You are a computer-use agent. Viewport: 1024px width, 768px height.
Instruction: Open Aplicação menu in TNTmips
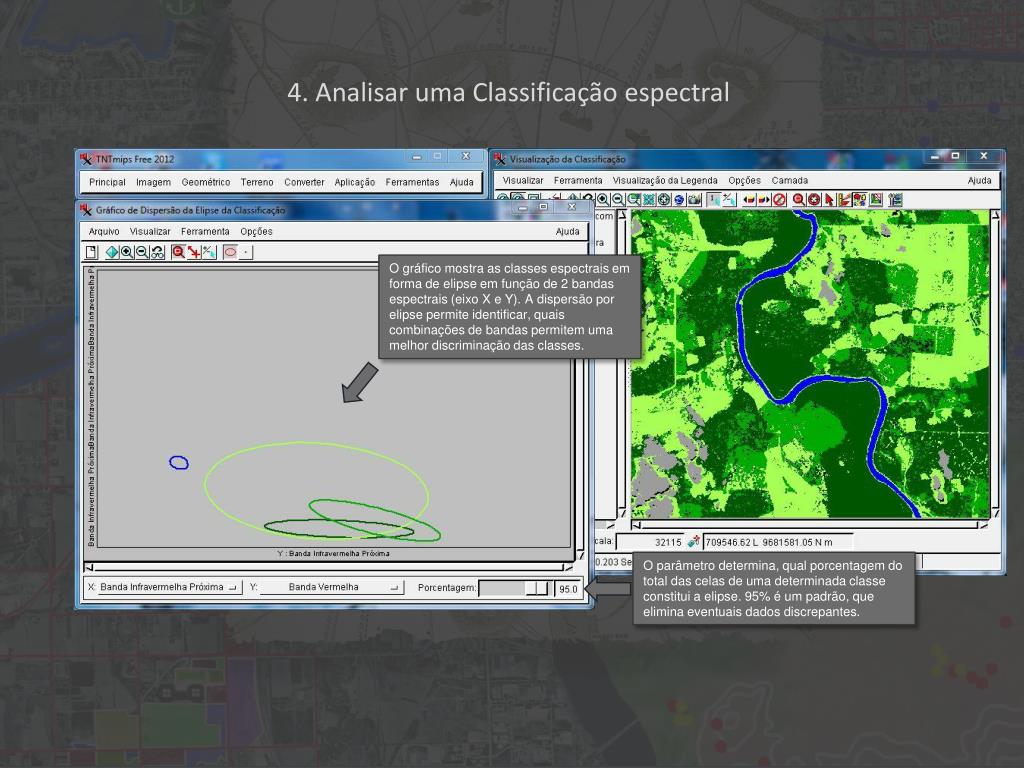point(355,182)
